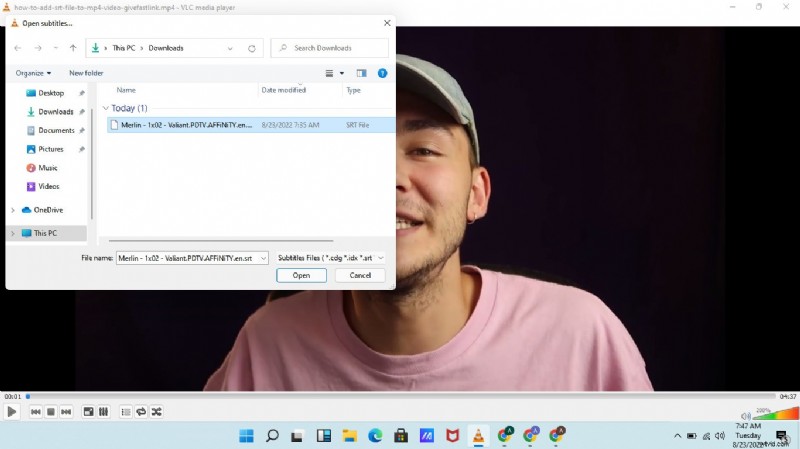Skip to next media track

[x=66, y=411]
